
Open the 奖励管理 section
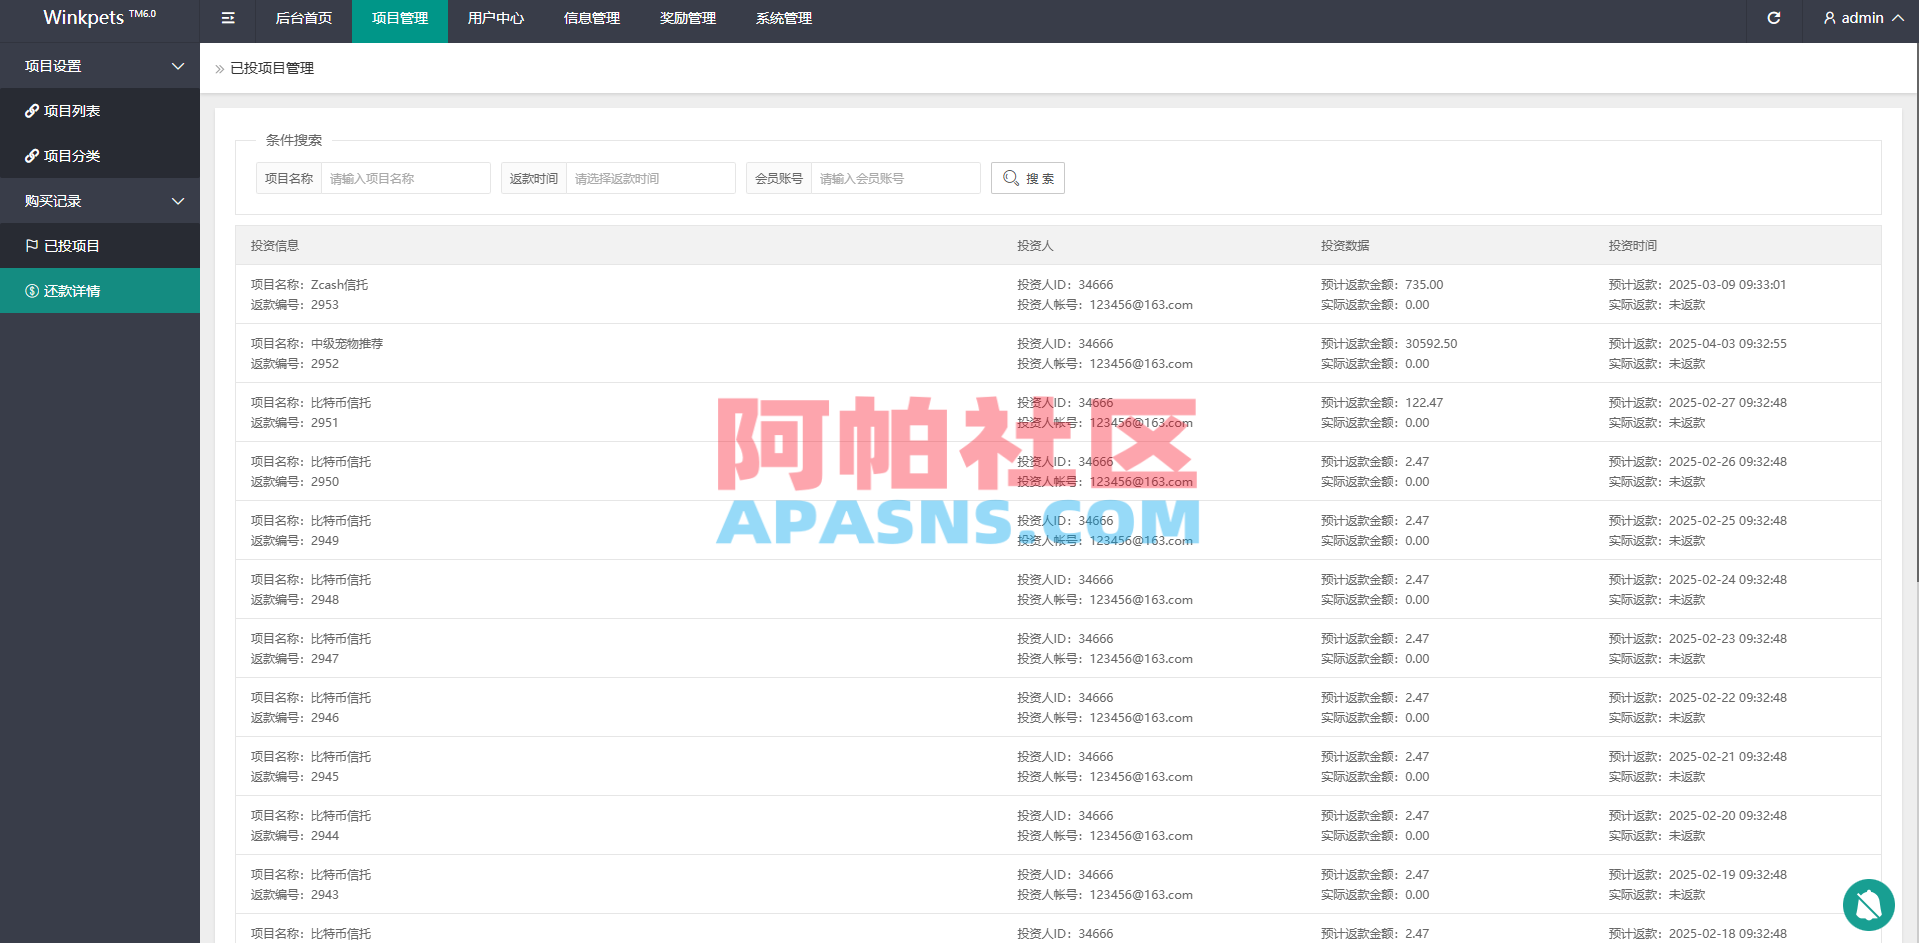coord(687,18)
